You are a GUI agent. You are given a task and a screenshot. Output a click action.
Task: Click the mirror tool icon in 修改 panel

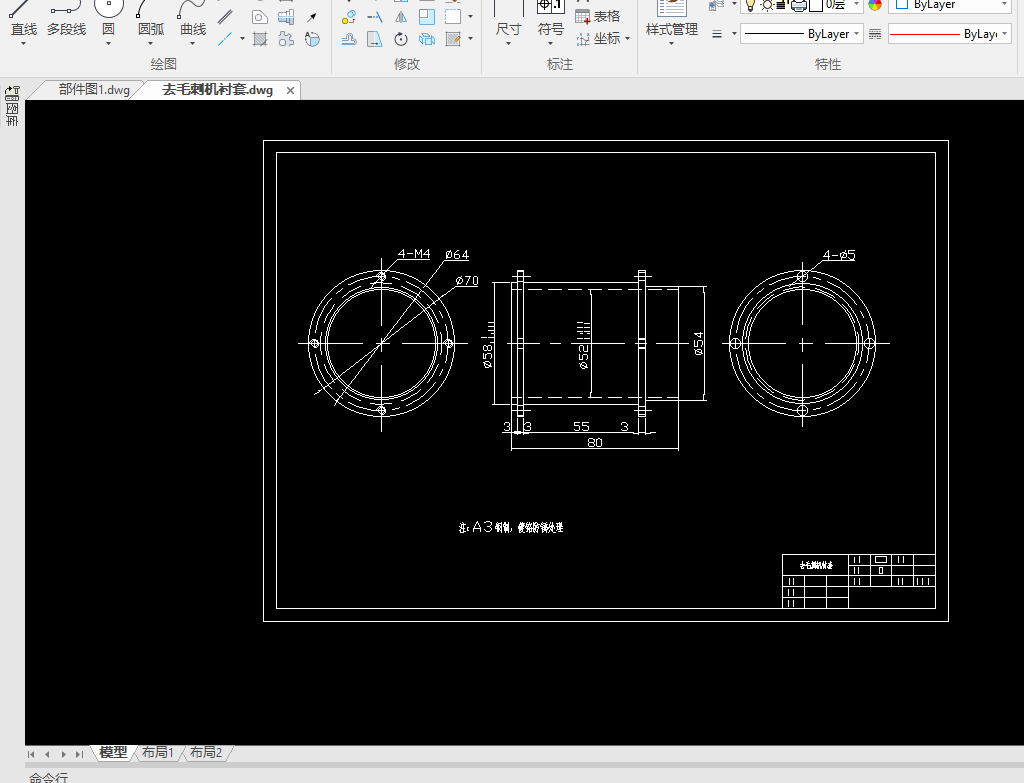(401, 17)
